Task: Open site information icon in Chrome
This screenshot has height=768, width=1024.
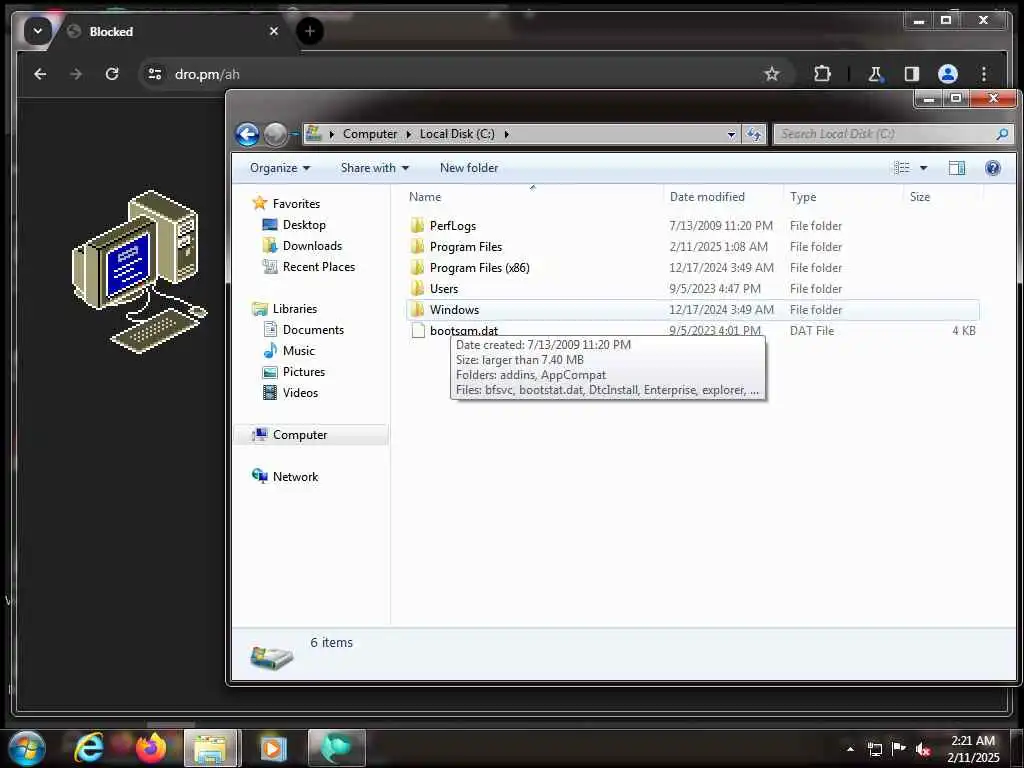Action: point(155,74)
